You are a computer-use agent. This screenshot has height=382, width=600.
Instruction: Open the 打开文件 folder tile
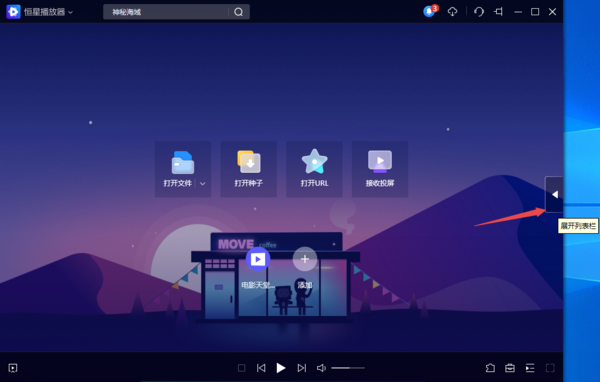pyautogui.click(x=178, y=169)
